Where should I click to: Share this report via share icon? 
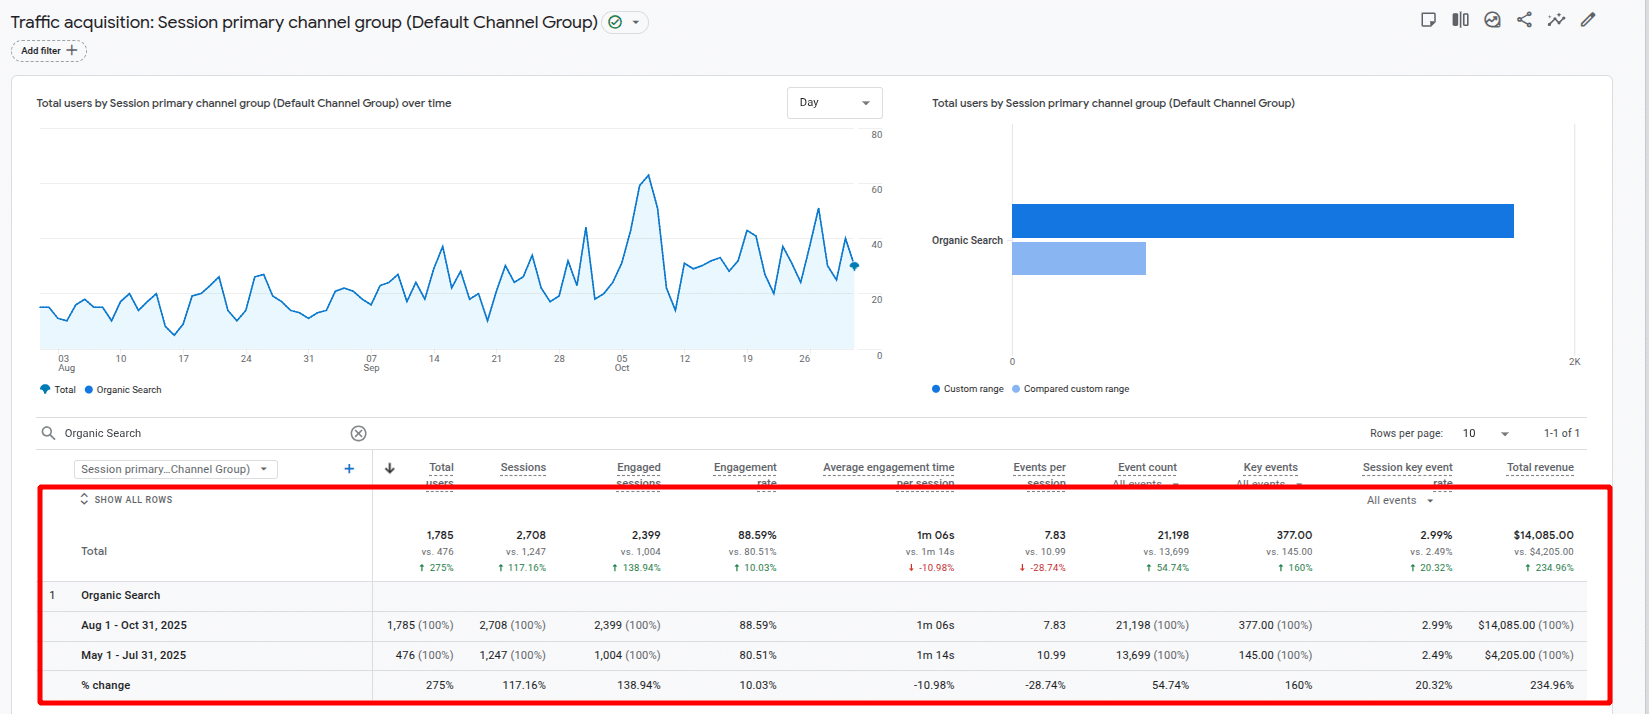(x=1524, y=20)
